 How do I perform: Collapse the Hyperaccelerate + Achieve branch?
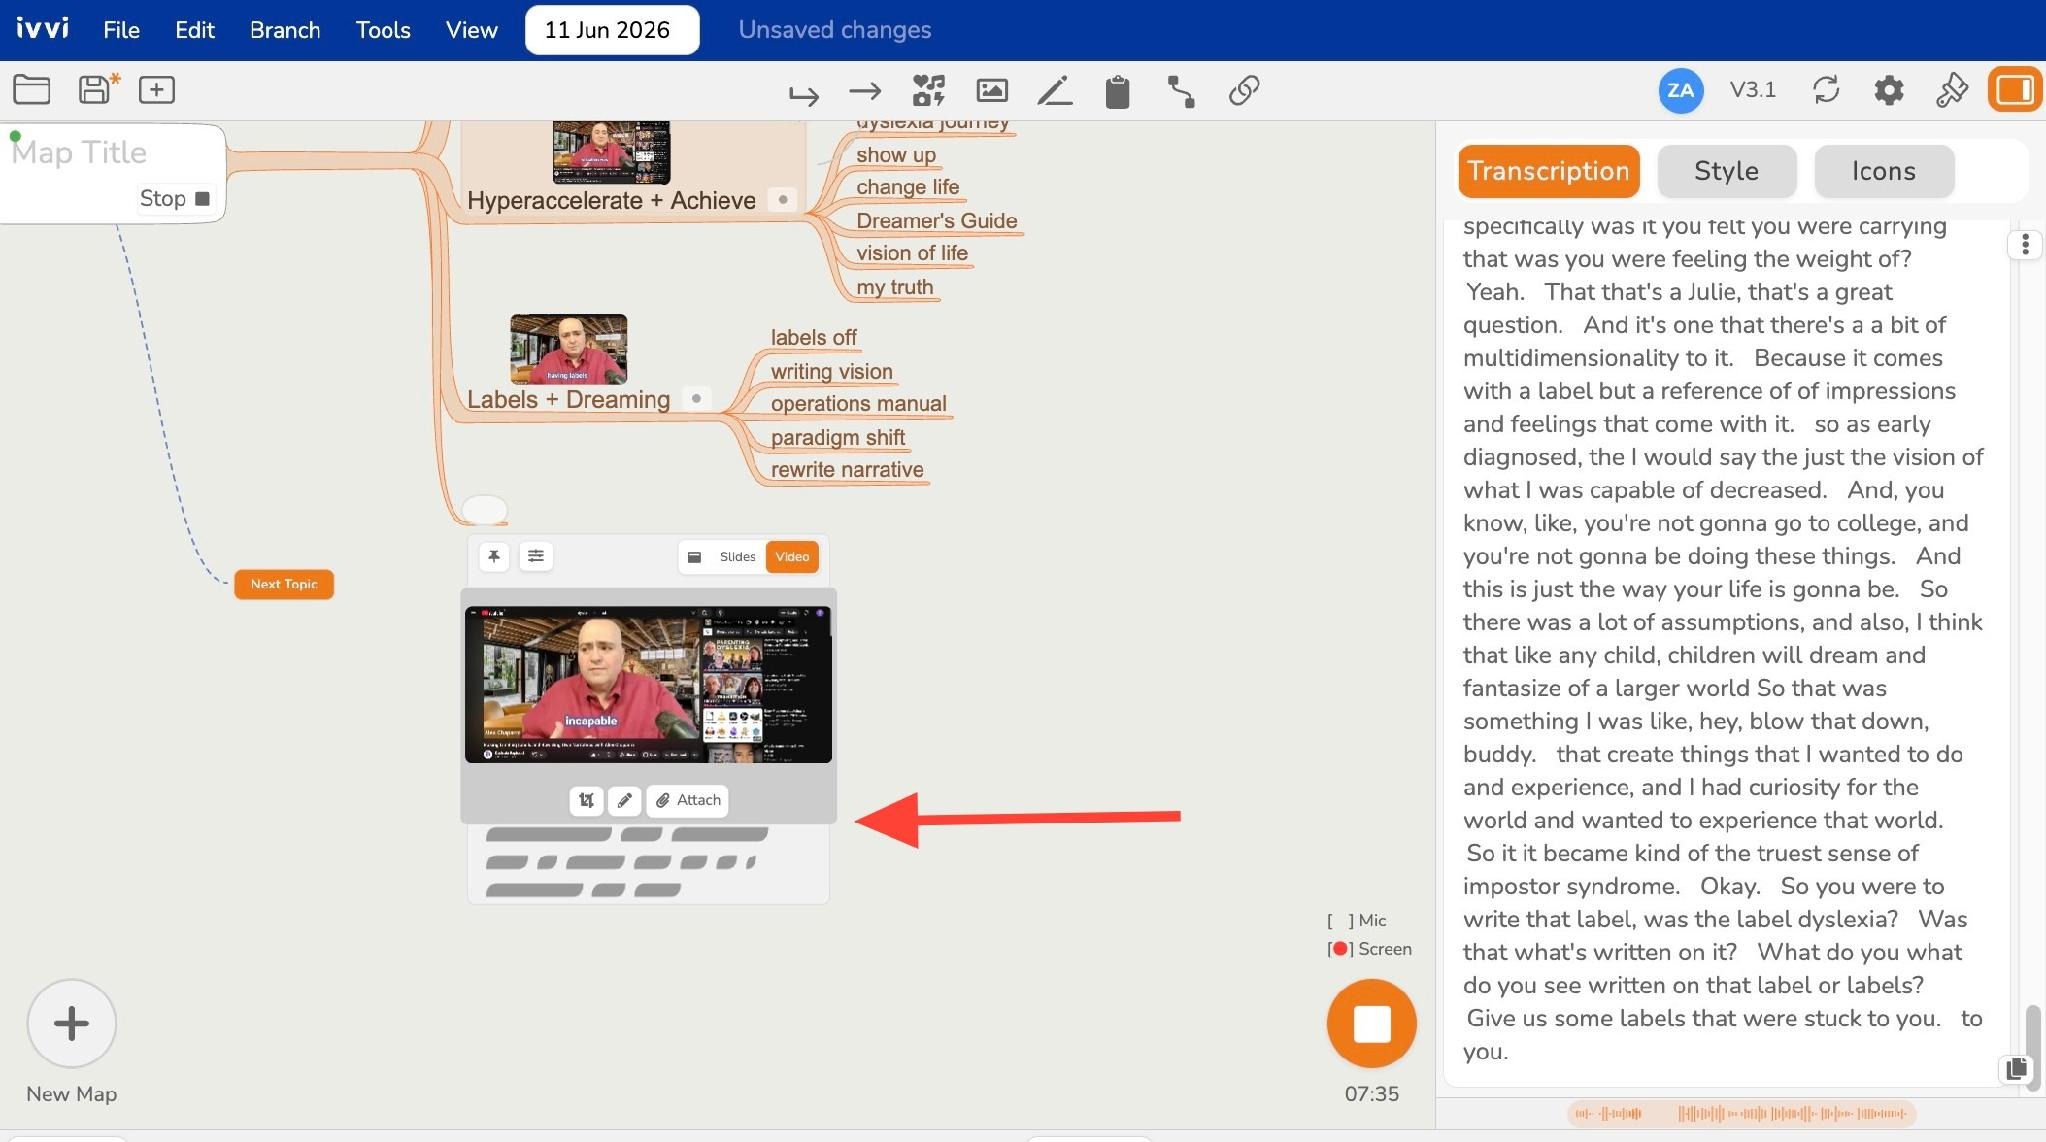(x=783, y=199)
